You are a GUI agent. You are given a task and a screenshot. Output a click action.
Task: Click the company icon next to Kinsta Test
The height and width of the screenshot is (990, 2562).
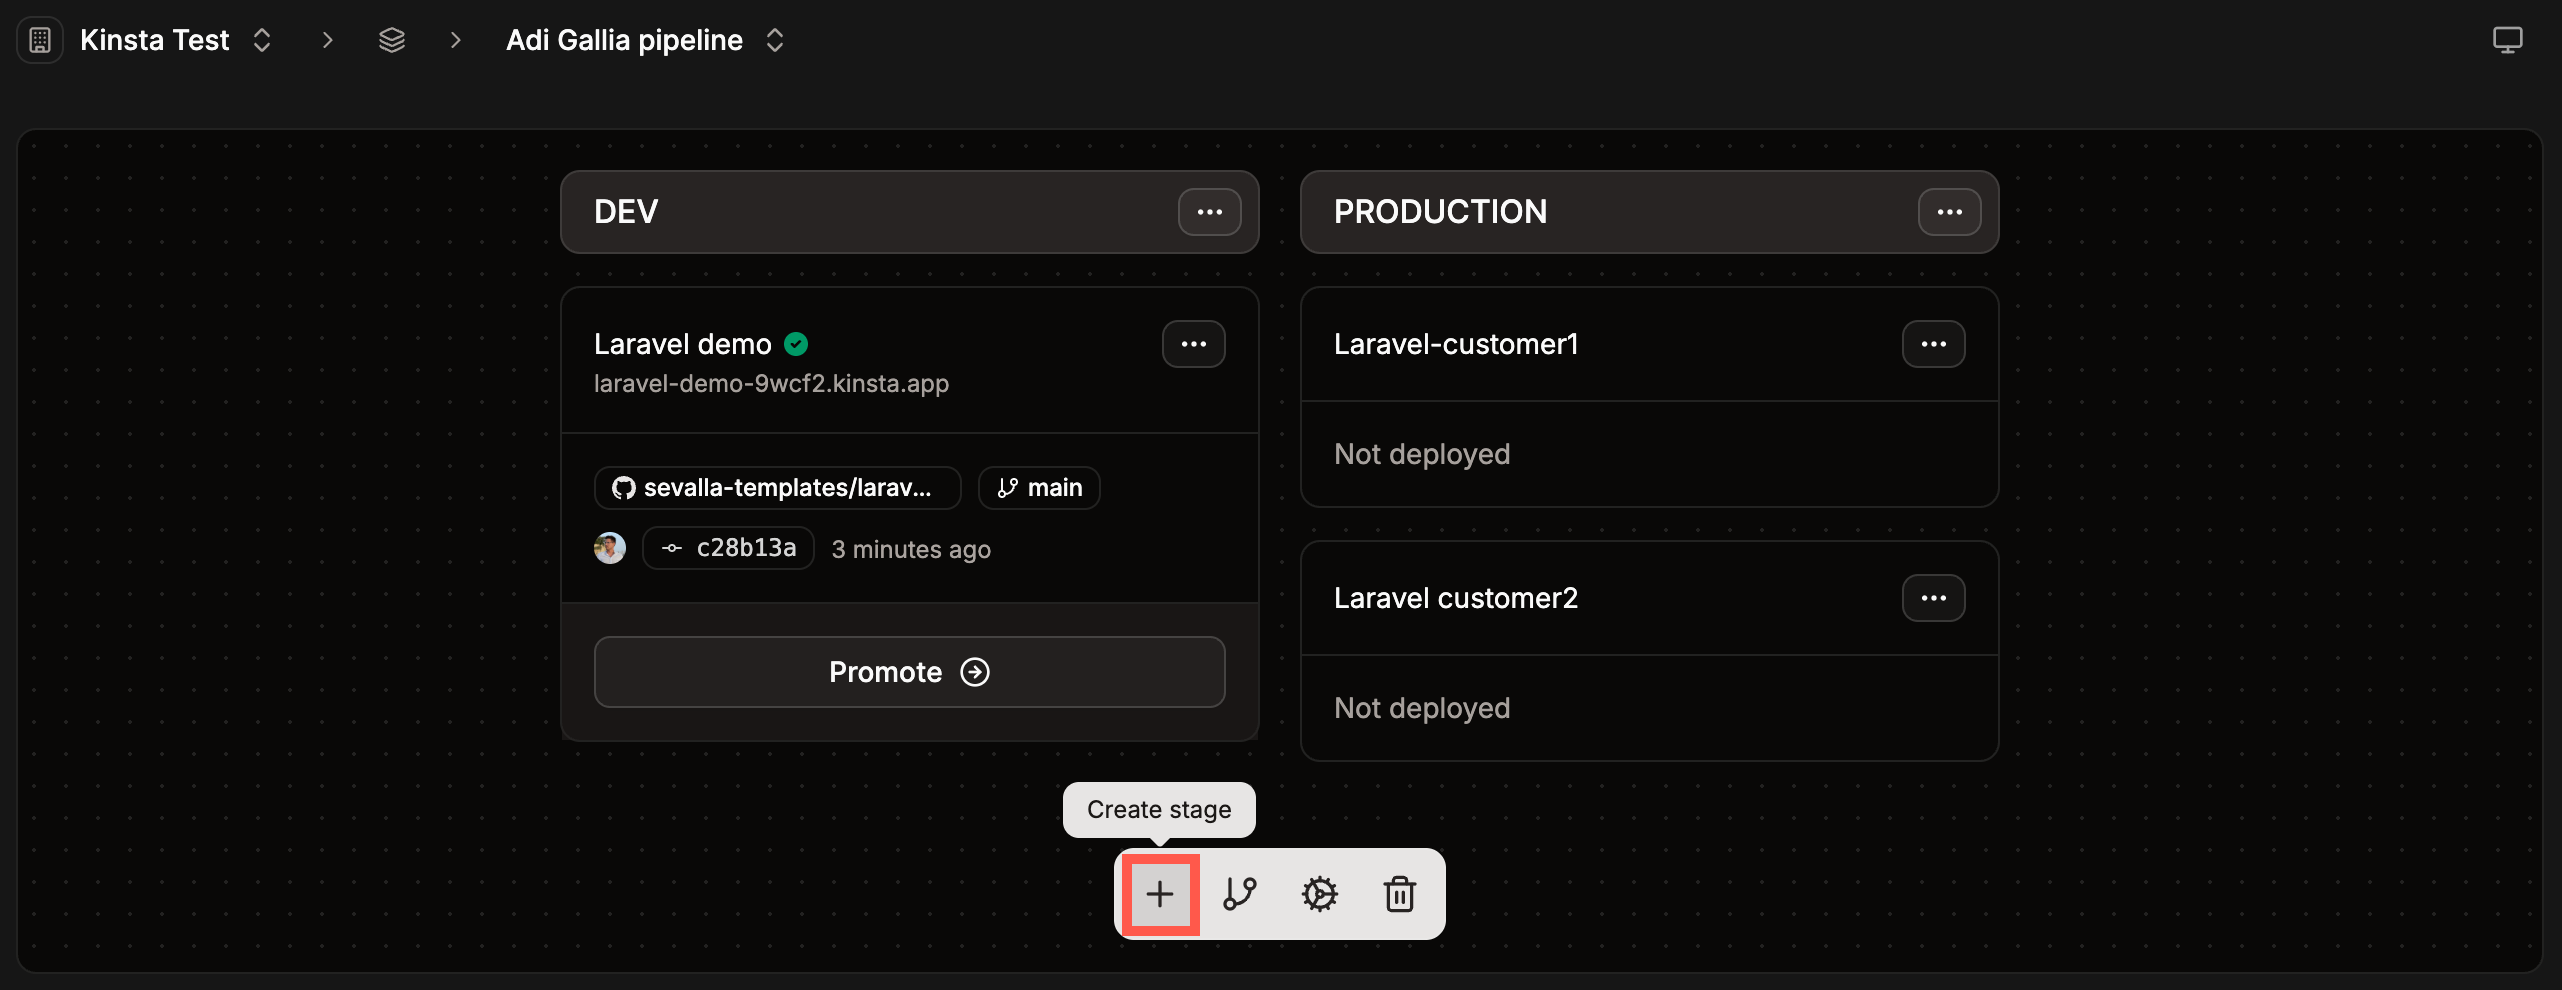[x=39, y=39]
